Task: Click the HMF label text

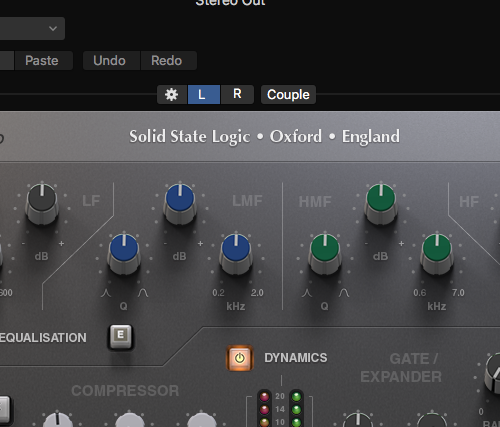Action: [315, 202]
